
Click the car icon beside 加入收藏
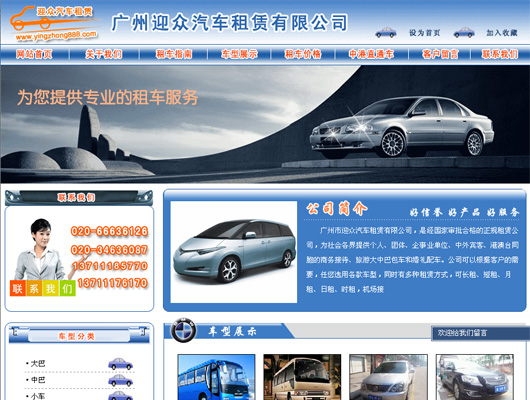click(464, 32)
